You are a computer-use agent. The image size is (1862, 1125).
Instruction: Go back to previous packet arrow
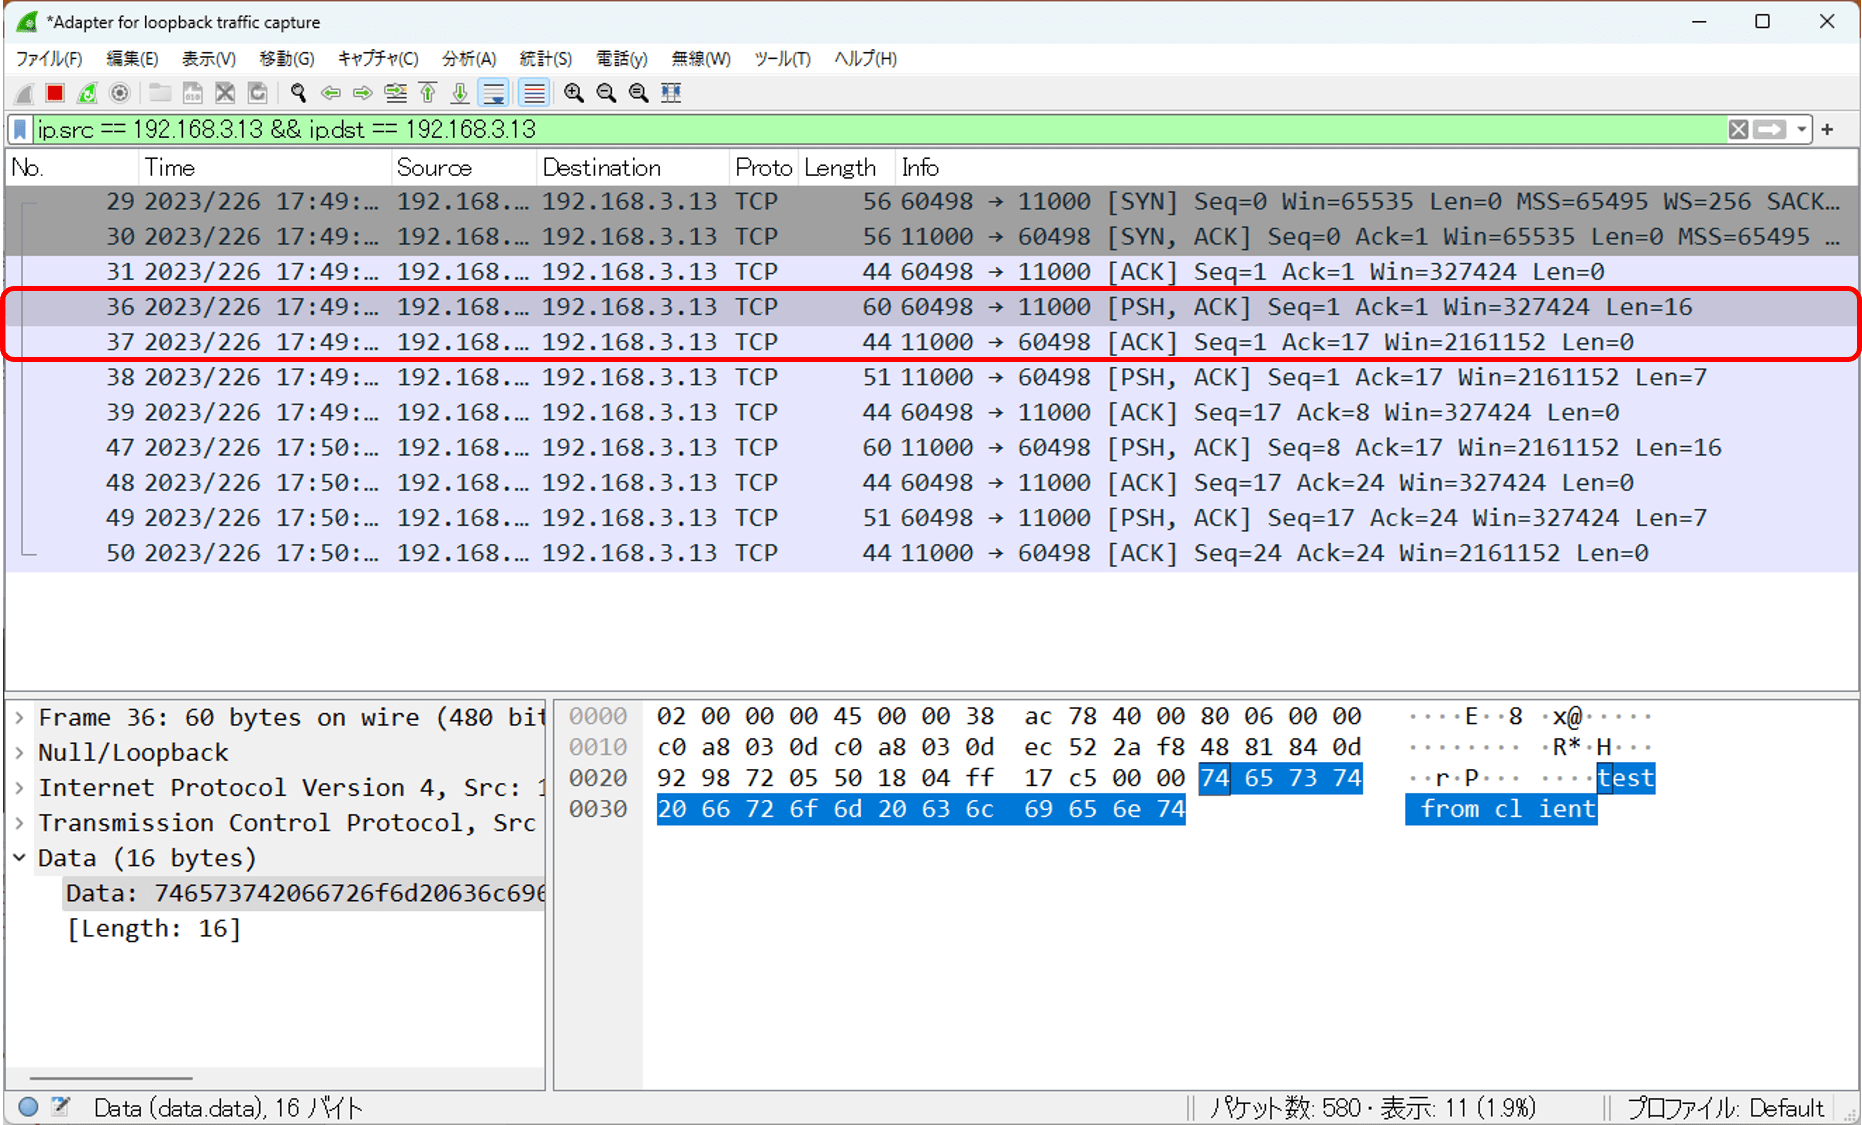[330, 93]
